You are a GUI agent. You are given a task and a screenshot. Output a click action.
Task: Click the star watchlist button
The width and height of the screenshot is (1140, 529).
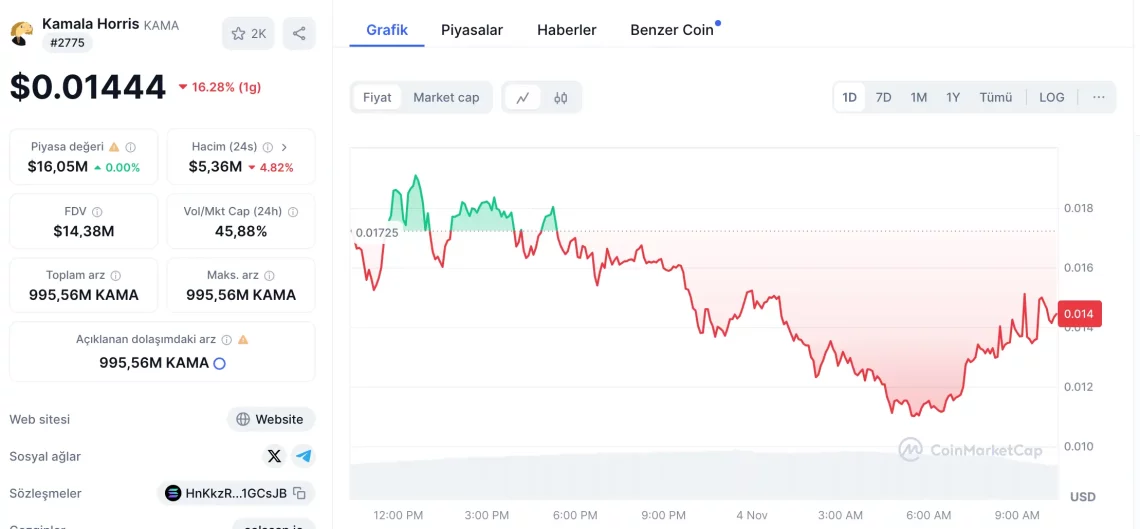point(248,33)
